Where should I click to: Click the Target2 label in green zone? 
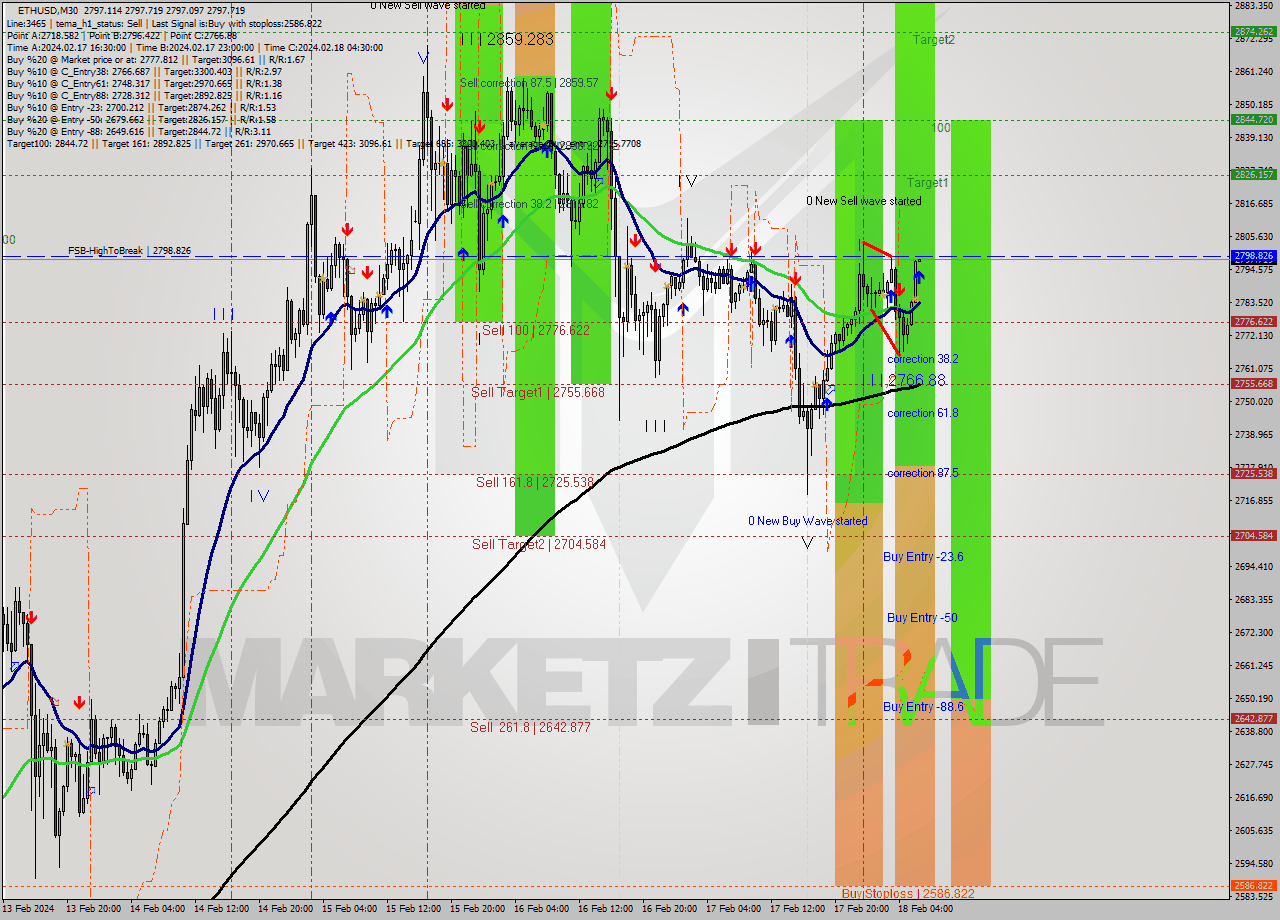point(934,40)
